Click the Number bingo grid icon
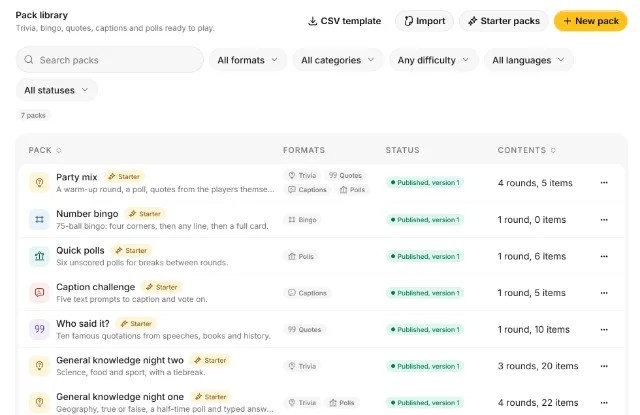Screen dimensions: 640x415 click(x=39, y=220)
